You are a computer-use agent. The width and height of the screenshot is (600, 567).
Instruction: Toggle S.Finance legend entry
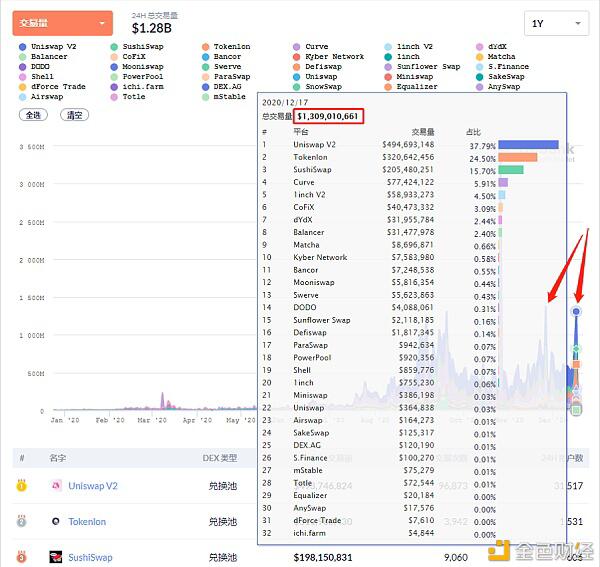[502, 67]
